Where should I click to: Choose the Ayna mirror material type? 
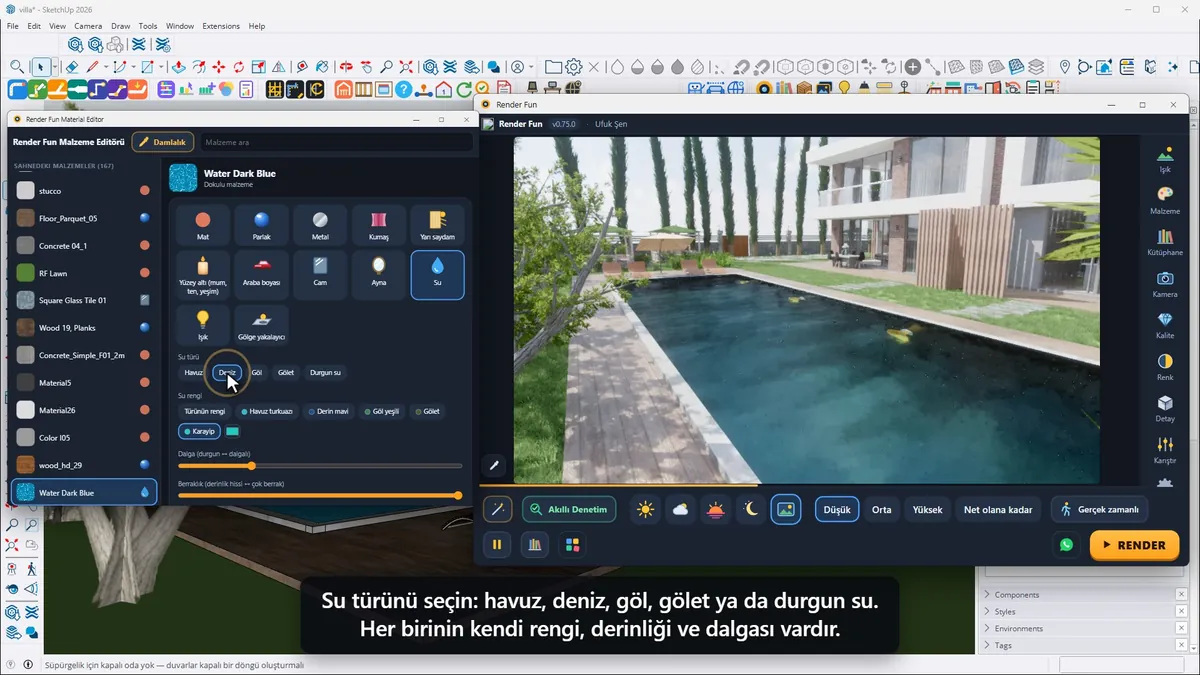[x=379, y=275]
